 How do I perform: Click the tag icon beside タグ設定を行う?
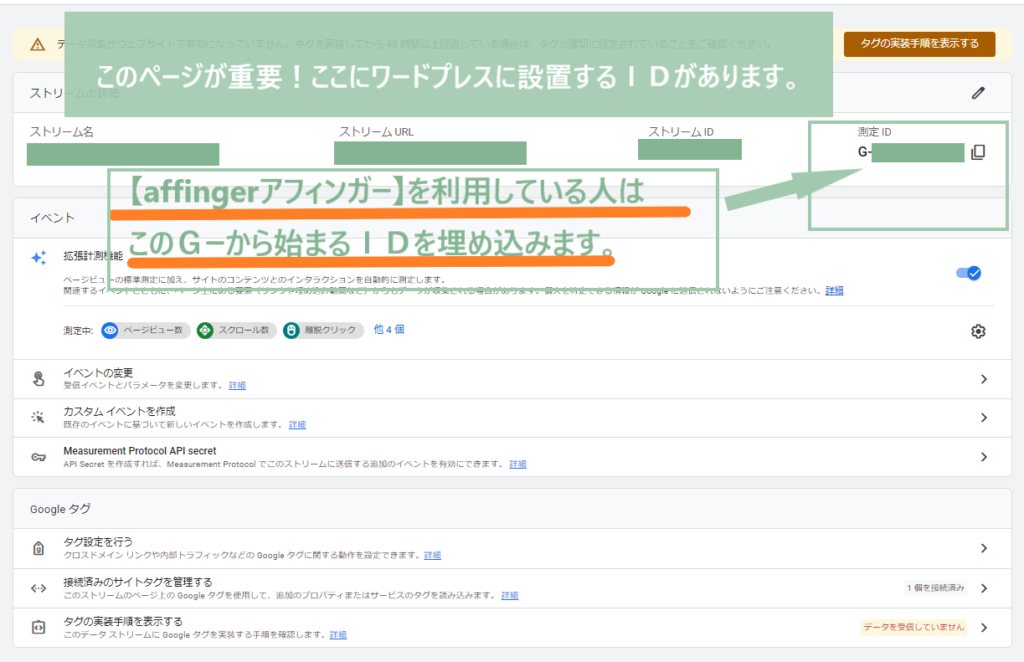coord(39,548)
